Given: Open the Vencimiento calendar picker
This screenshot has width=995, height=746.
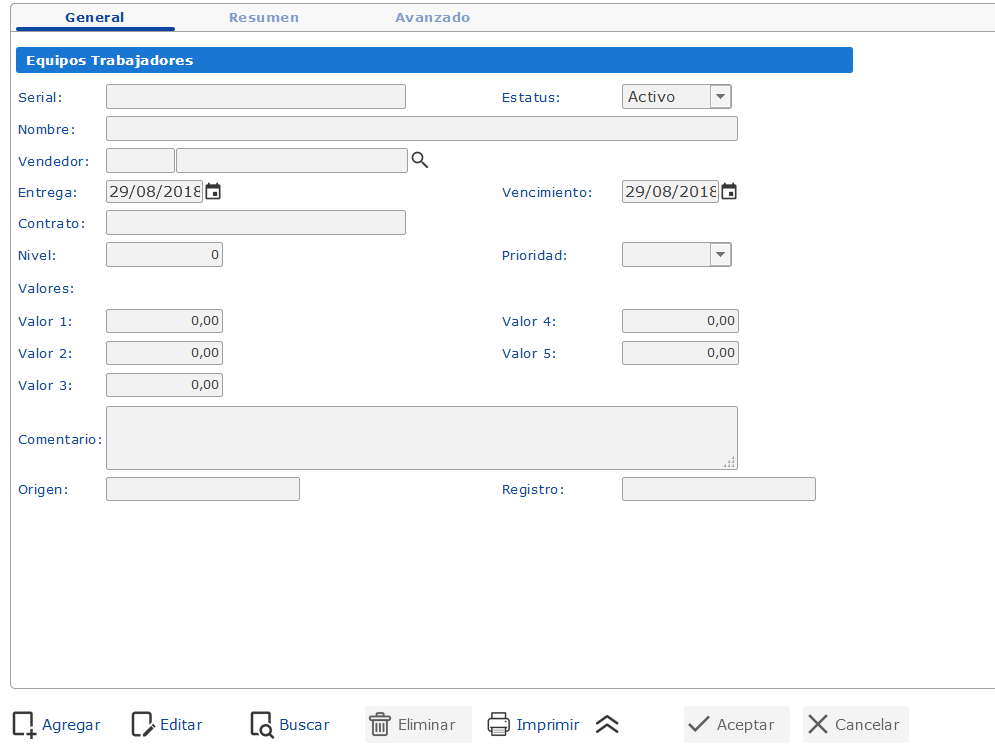Looking at the screenshot, I should tap(729, 192).
